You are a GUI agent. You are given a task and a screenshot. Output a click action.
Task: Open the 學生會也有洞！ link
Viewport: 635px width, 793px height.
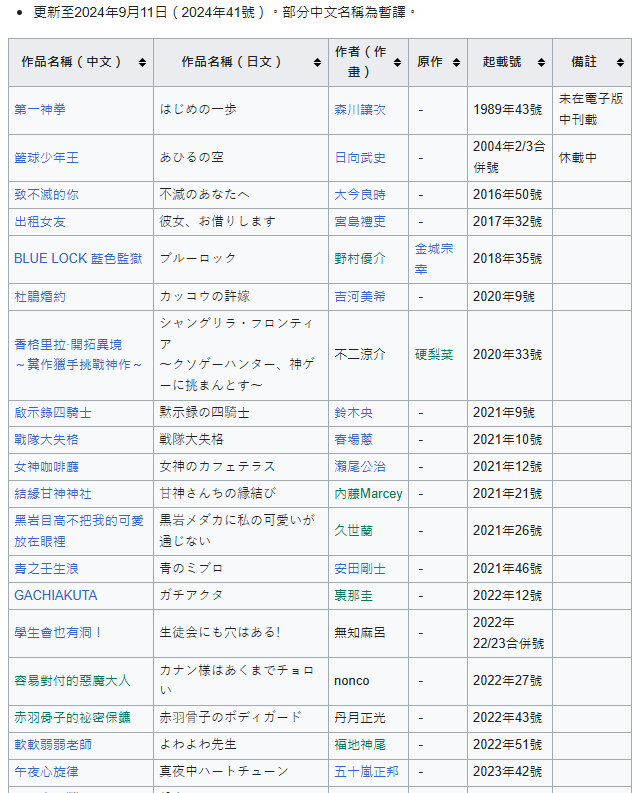[59, 633]
